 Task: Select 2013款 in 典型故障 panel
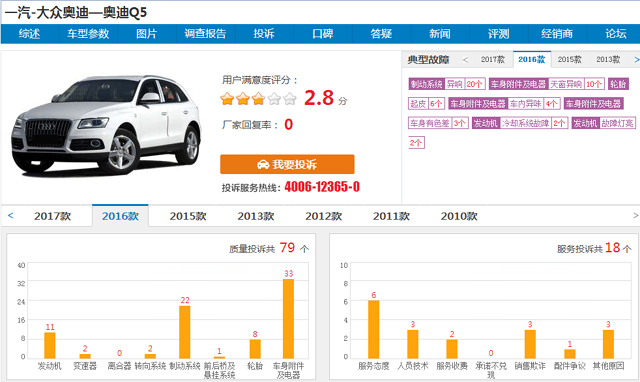[x=608, y=60]
